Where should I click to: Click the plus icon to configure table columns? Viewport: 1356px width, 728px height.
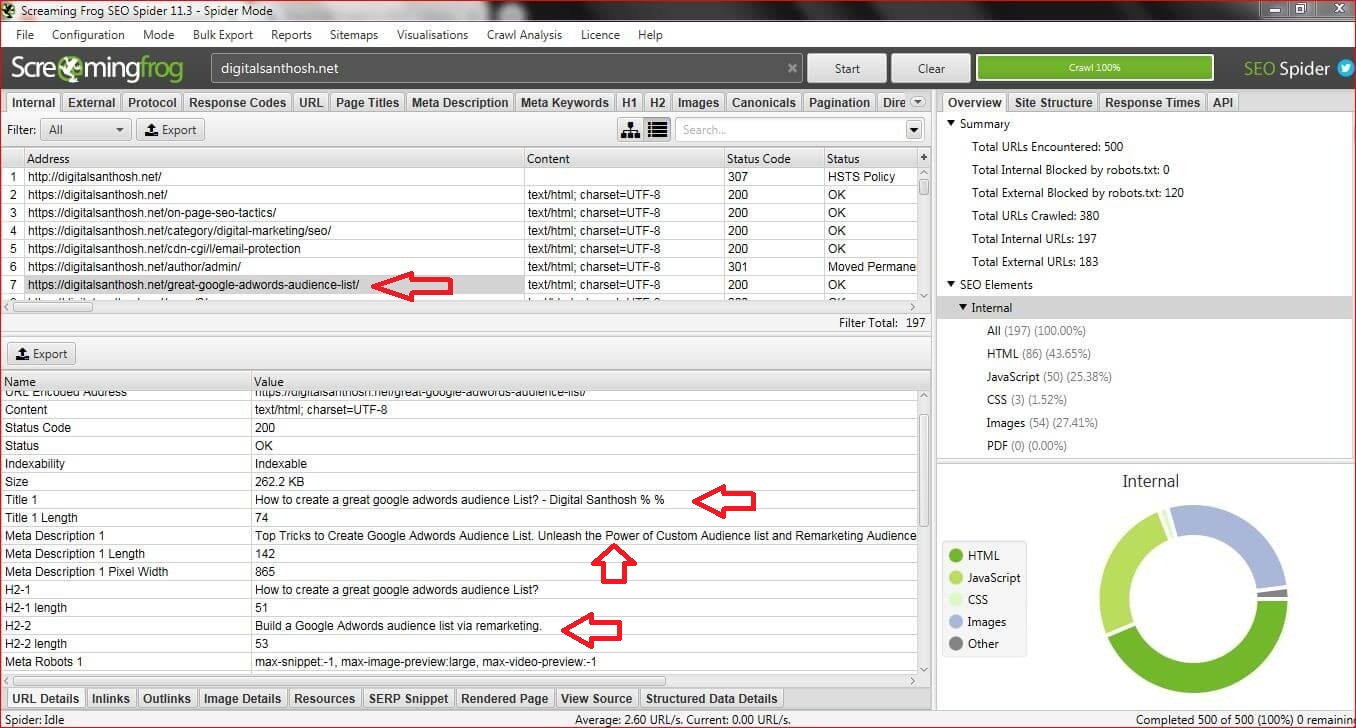tap(923, 158)
